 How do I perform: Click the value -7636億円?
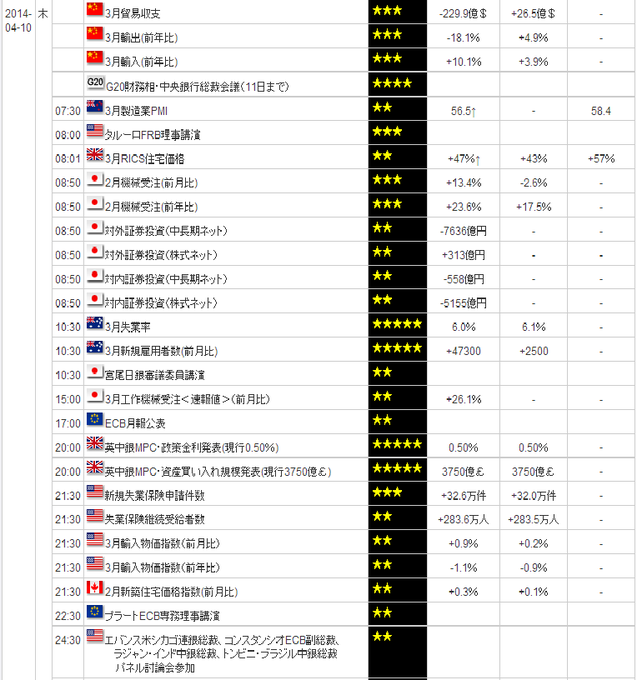(x=463, y=231)
